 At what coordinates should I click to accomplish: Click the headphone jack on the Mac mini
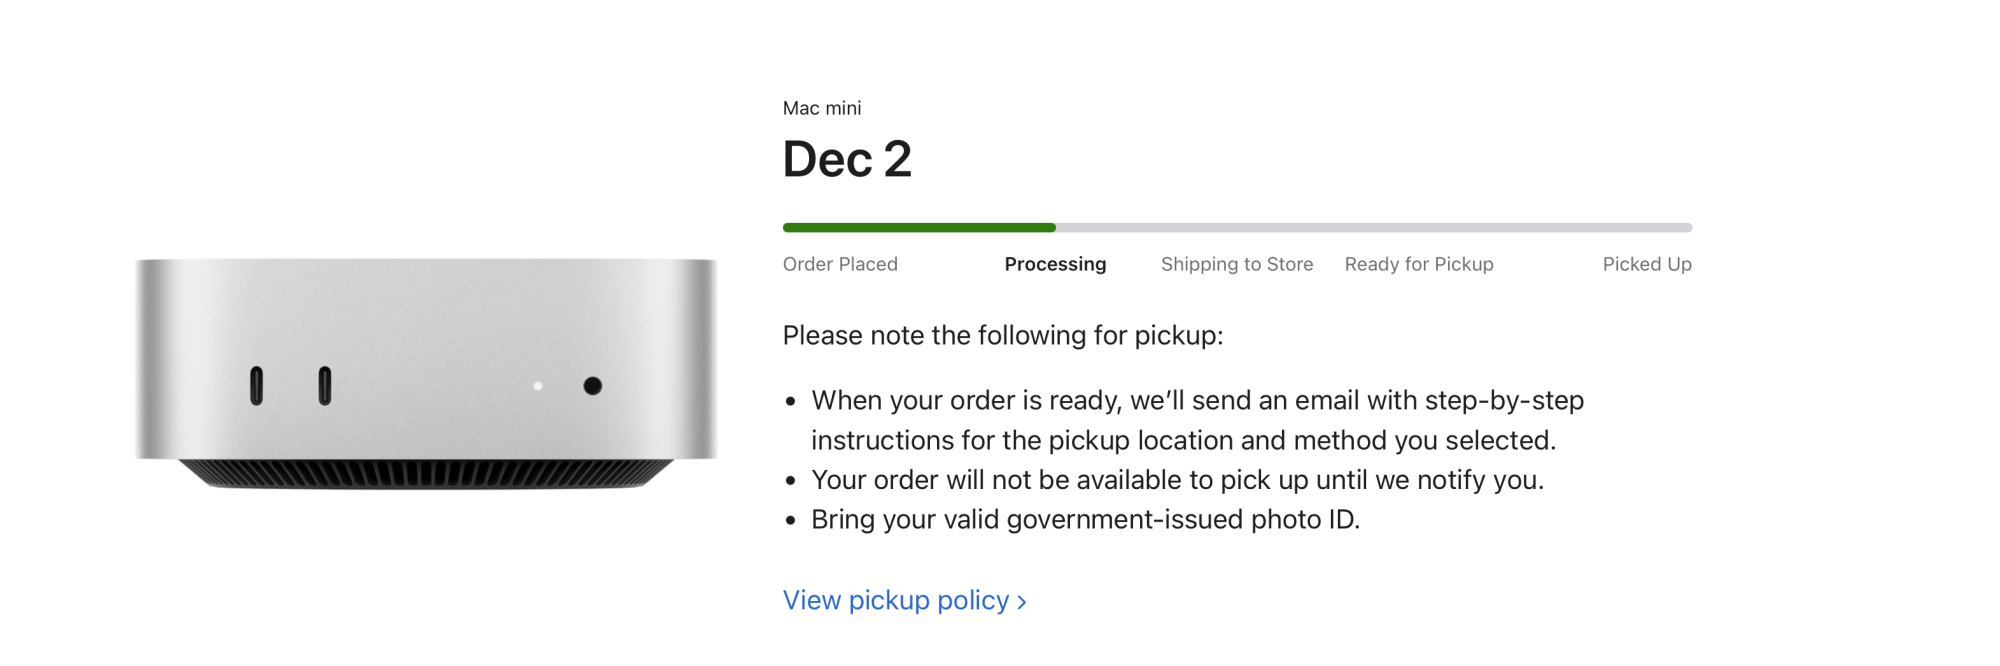pos(593,386)
